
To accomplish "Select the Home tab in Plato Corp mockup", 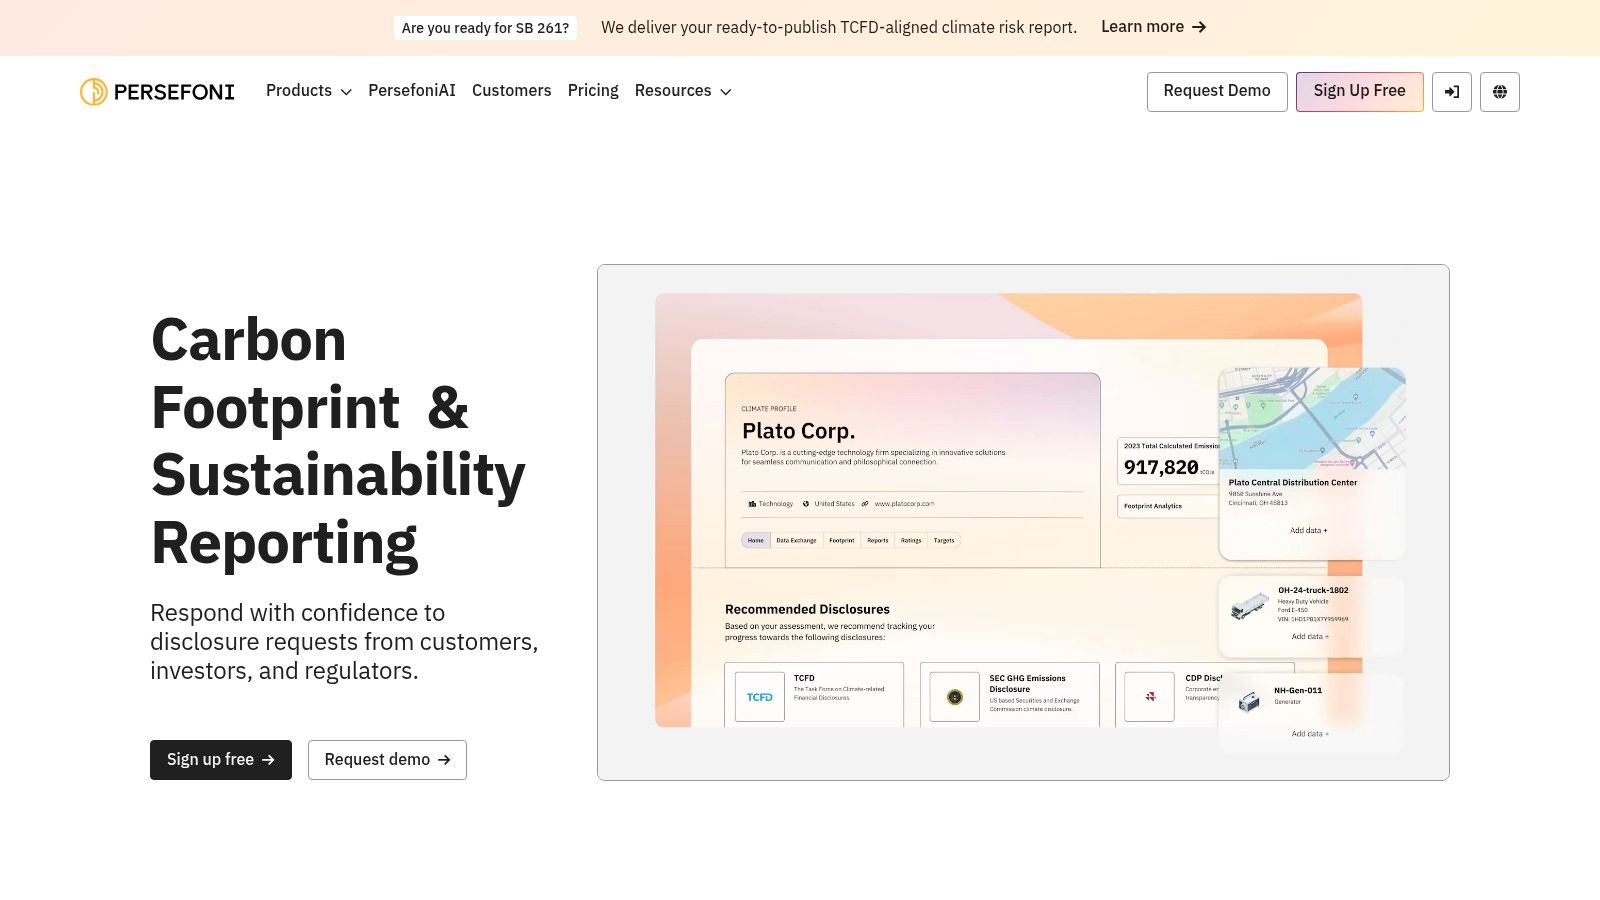I will pyautogui.click(x=756, y=540).
